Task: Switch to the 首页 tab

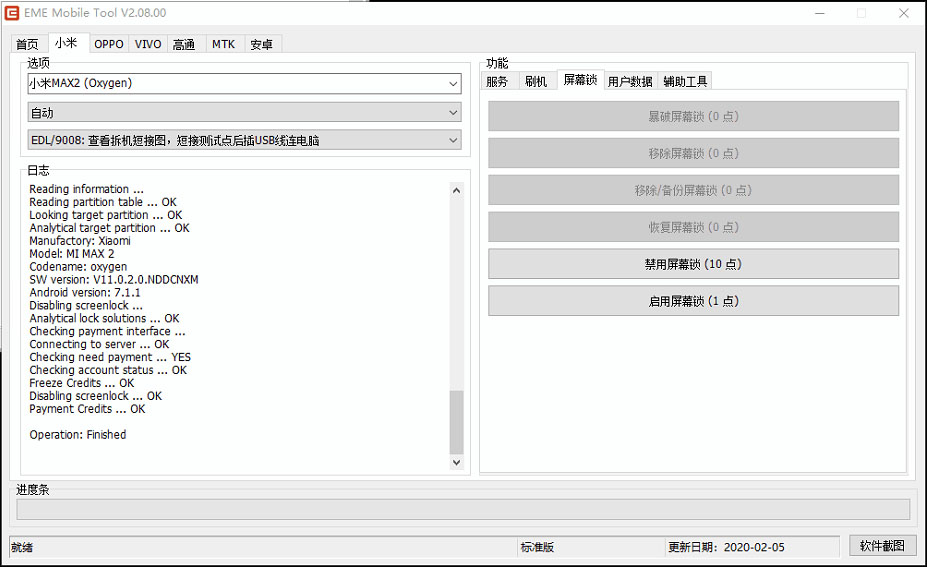Action: pos(27,44)
